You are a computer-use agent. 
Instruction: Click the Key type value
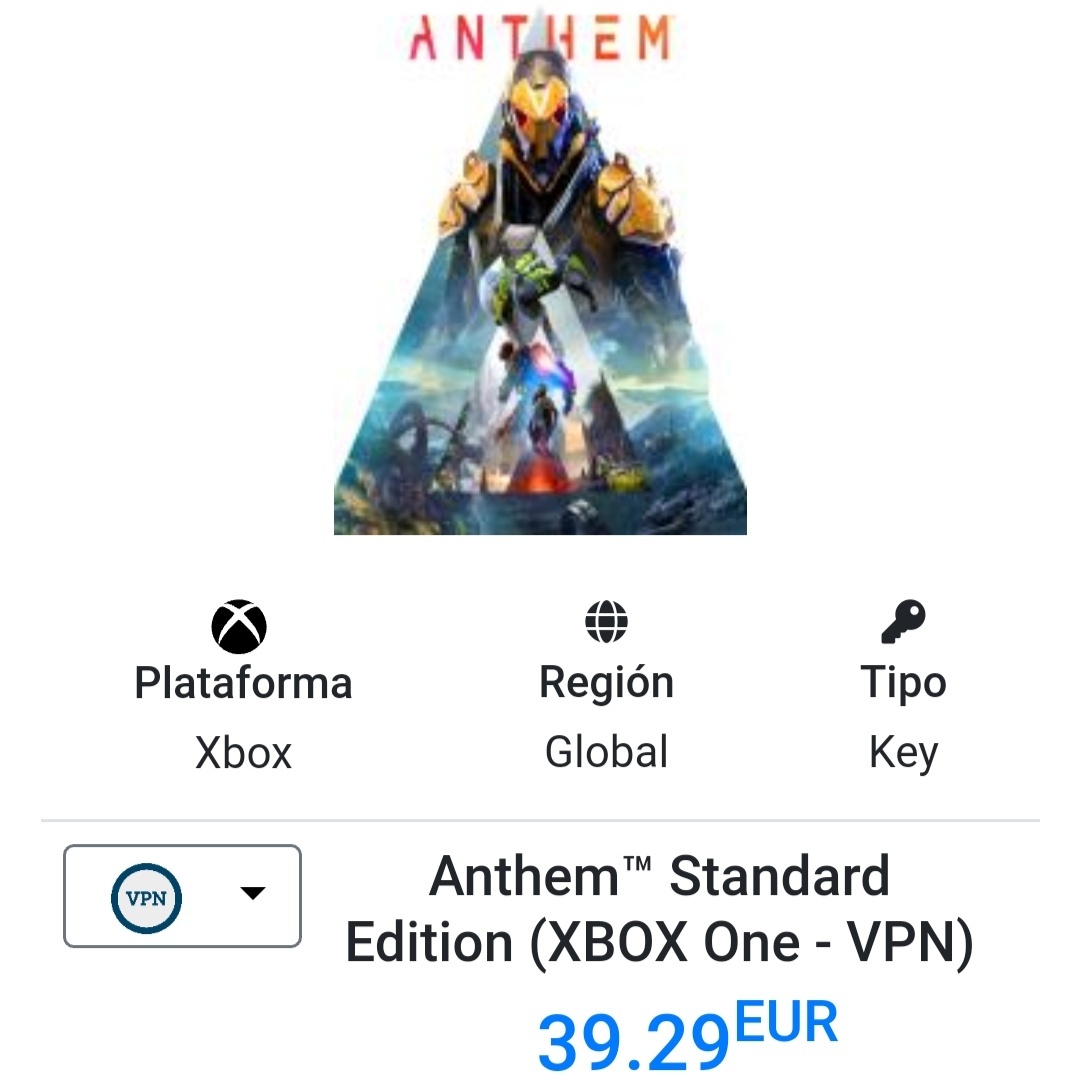[x=903, y=753]
